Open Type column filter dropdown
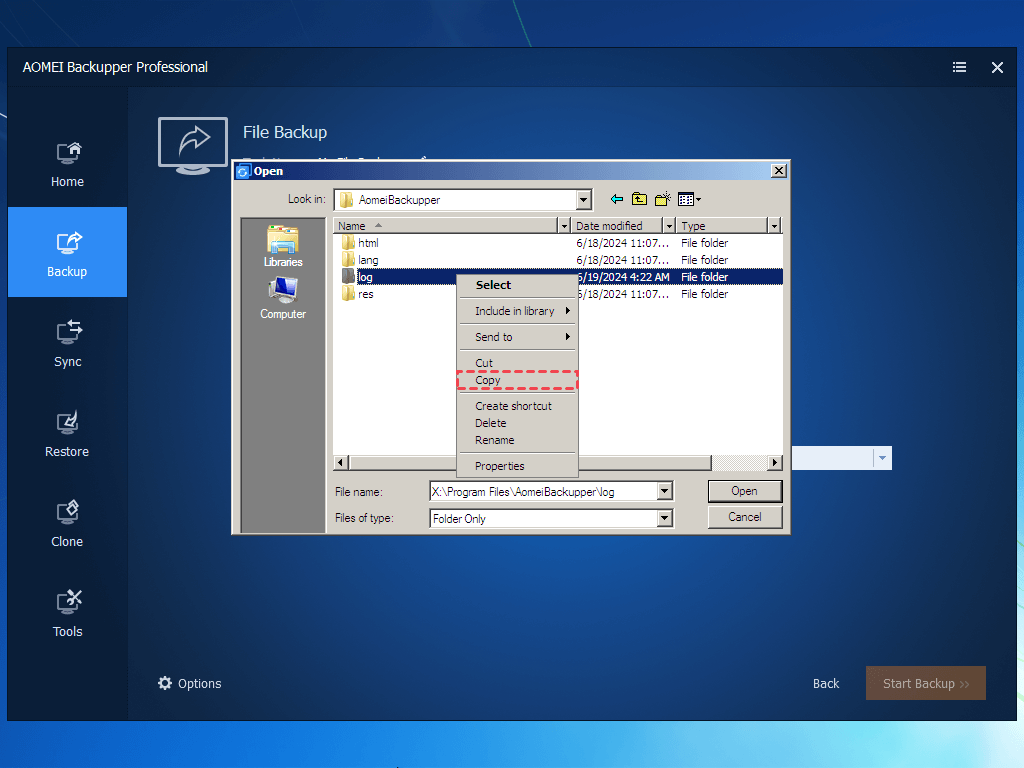 coord(774,226)
